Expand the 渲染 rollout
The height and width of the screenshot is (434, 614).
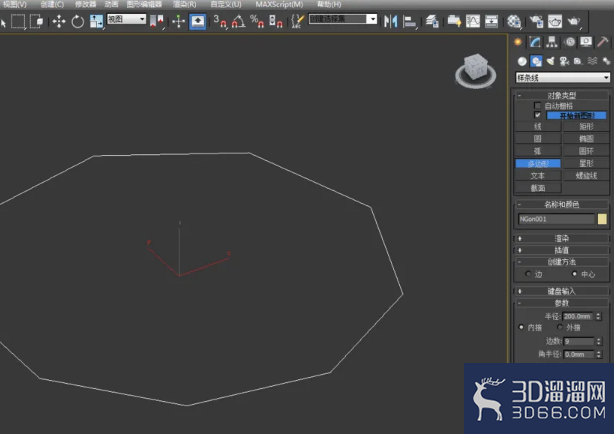pos(562,238)
